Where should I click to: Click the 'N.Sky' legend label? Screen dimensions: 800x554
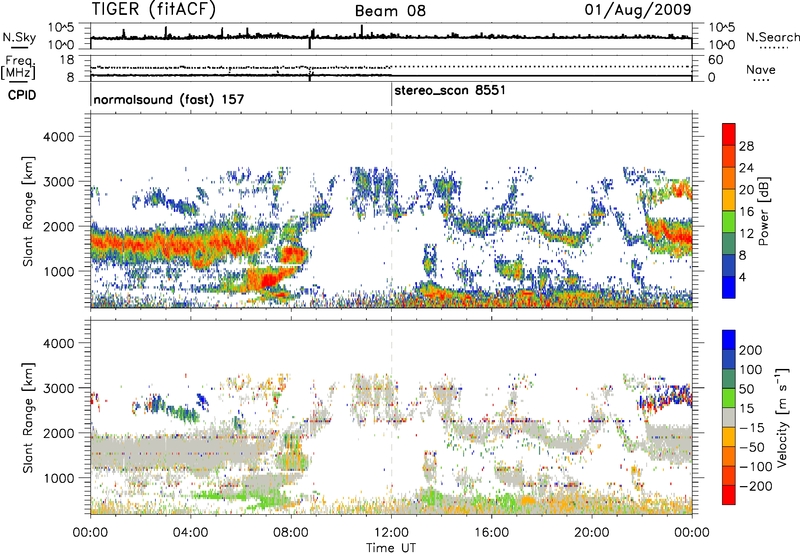[x=19, y=37]
